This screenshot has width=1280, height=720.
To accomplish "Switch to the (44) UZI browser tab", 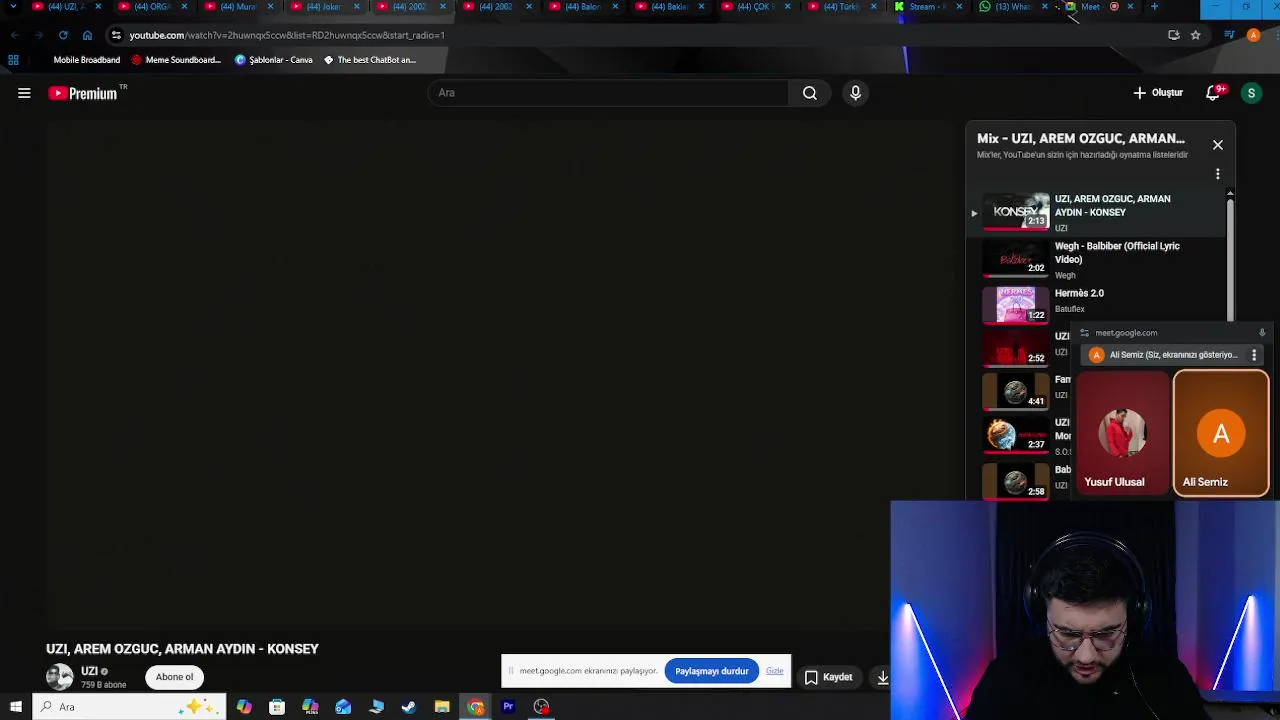I will (66, 7).
